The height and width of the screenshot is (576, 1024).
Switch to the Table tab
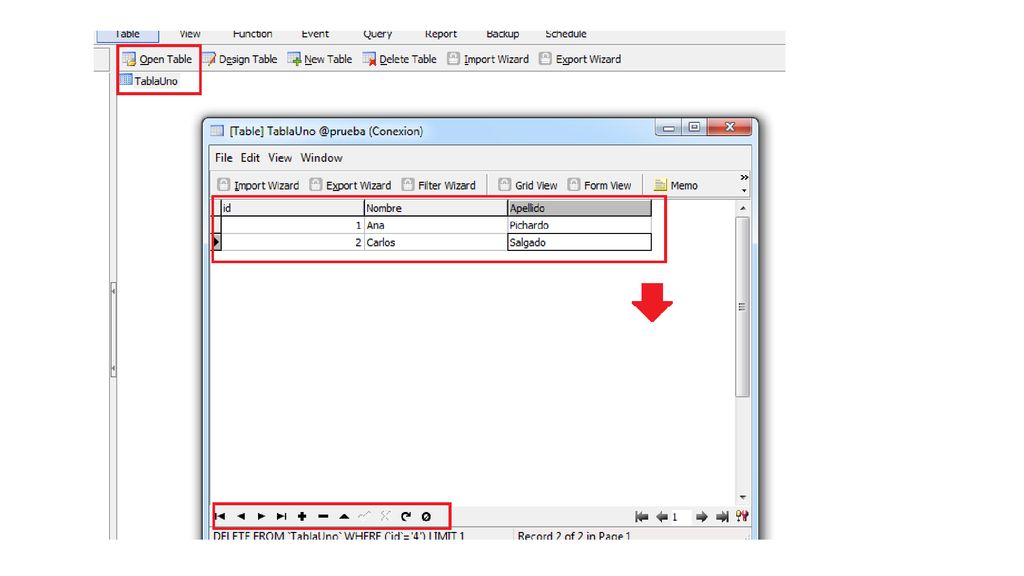click(x=127, y=36)
